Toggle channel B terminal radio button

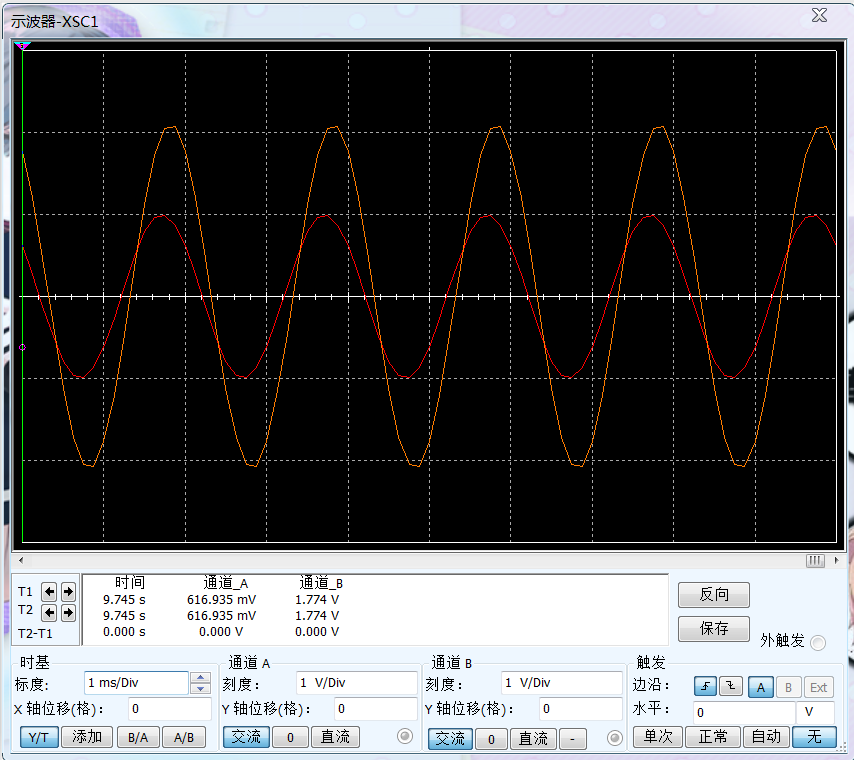click(x=615, y=737)
